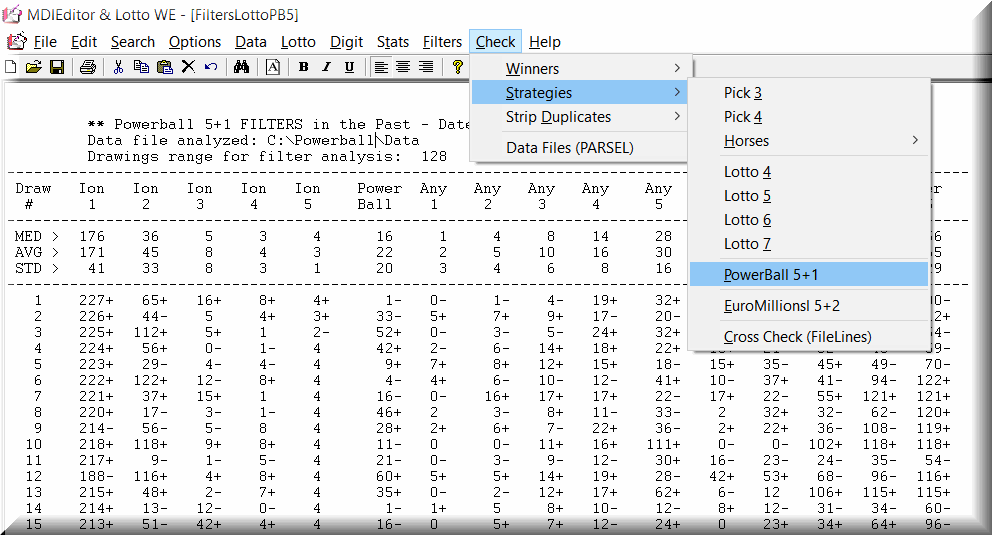Choose PowerBall 5+1 strategy
Viewport: 992px width, 535px height.
click(809, 274)
